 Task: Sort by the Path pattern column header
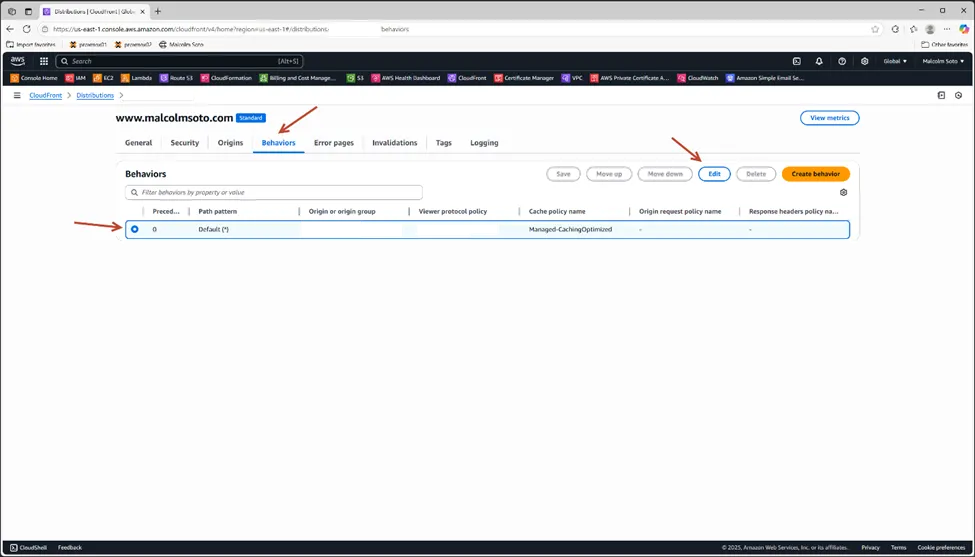(218, 211)
